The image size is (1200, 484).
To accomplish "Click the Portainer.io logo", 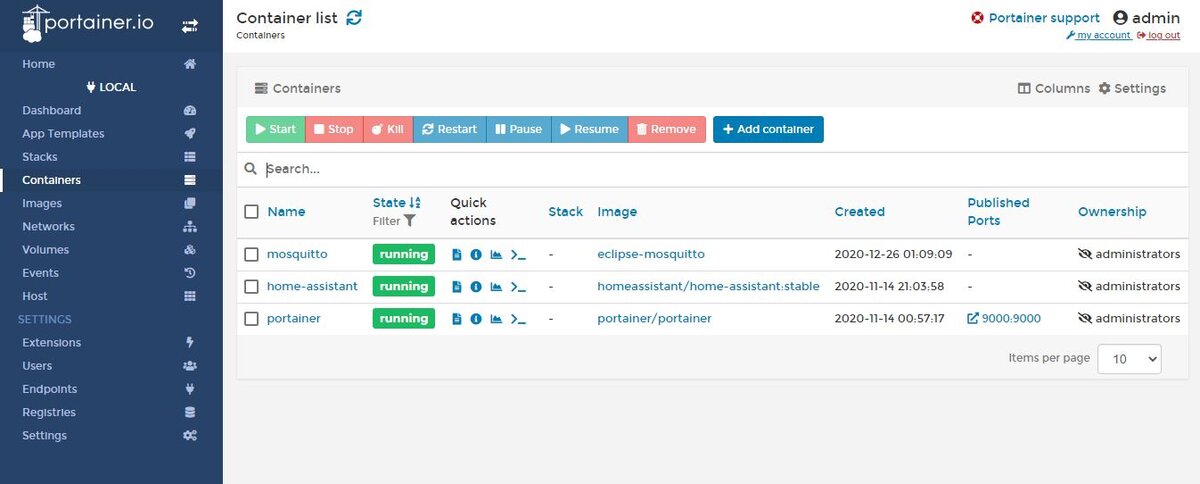I will click(x=88, y=23).
